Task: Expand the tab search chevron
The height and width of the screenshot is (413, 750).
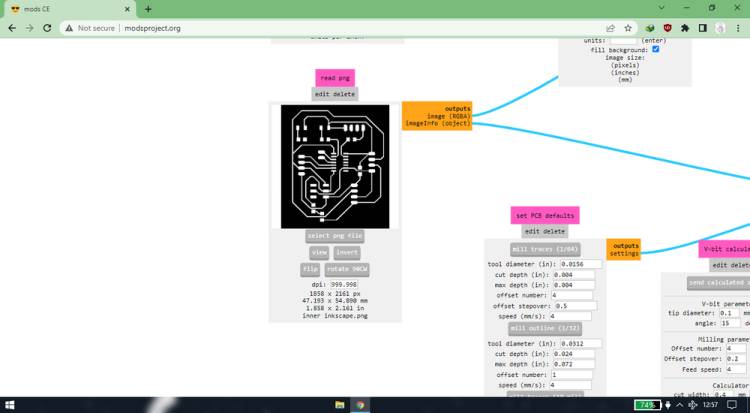Action: [662, 8]
